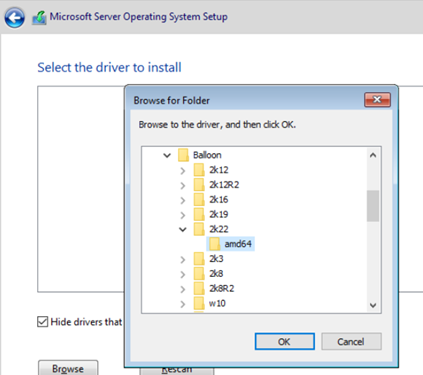Click the folder tree scrollbar thumb
Viewport: 423px width, 375px height.
373,206
